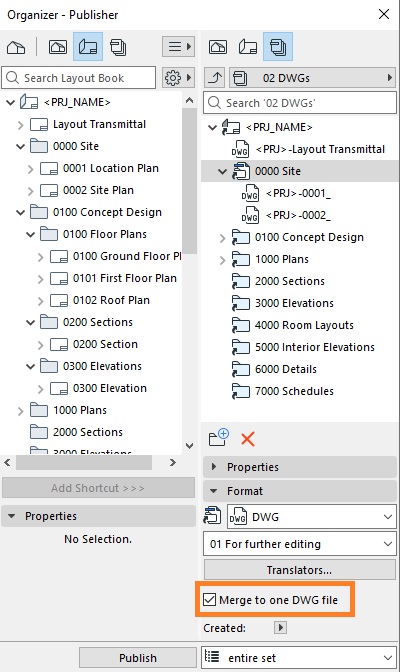Open Publisher Sets icon in right pane
This screenshot has height=672, width=400.
(x=278, y=46)
